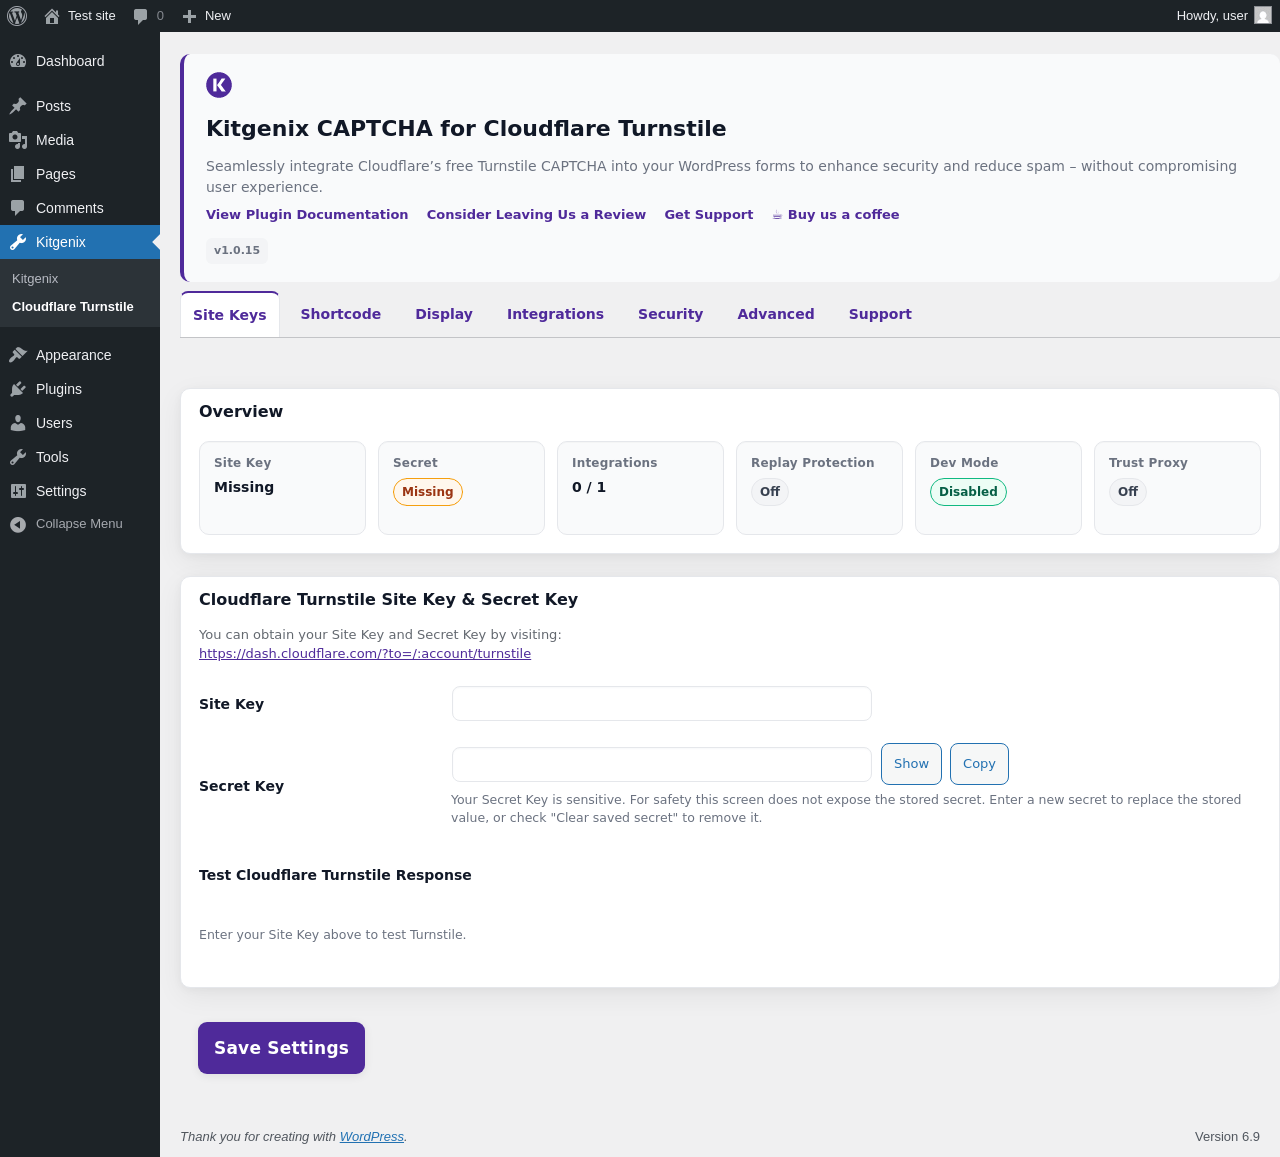Click the comments bubble icon in admin bar

click(x=140, y=16)
